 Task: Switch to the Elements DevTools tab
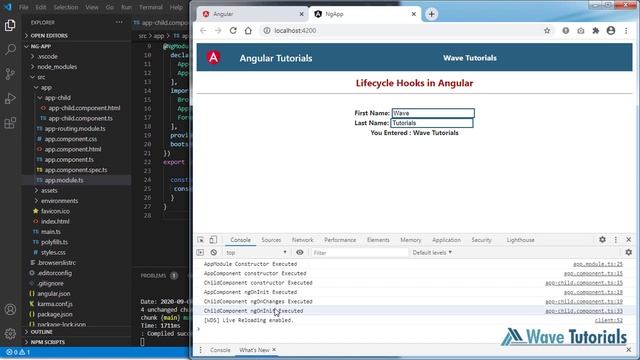point(378,240)
